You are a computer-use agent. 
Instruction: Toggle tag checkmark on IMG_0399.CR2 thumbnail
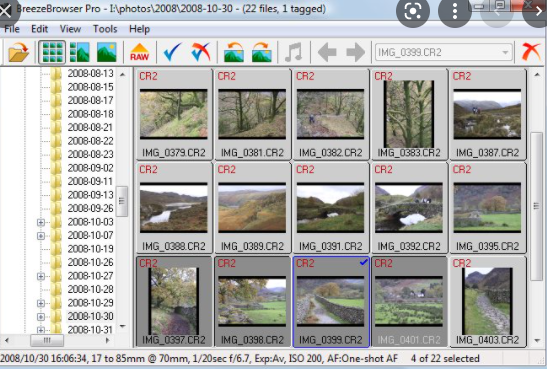point(363,262)
